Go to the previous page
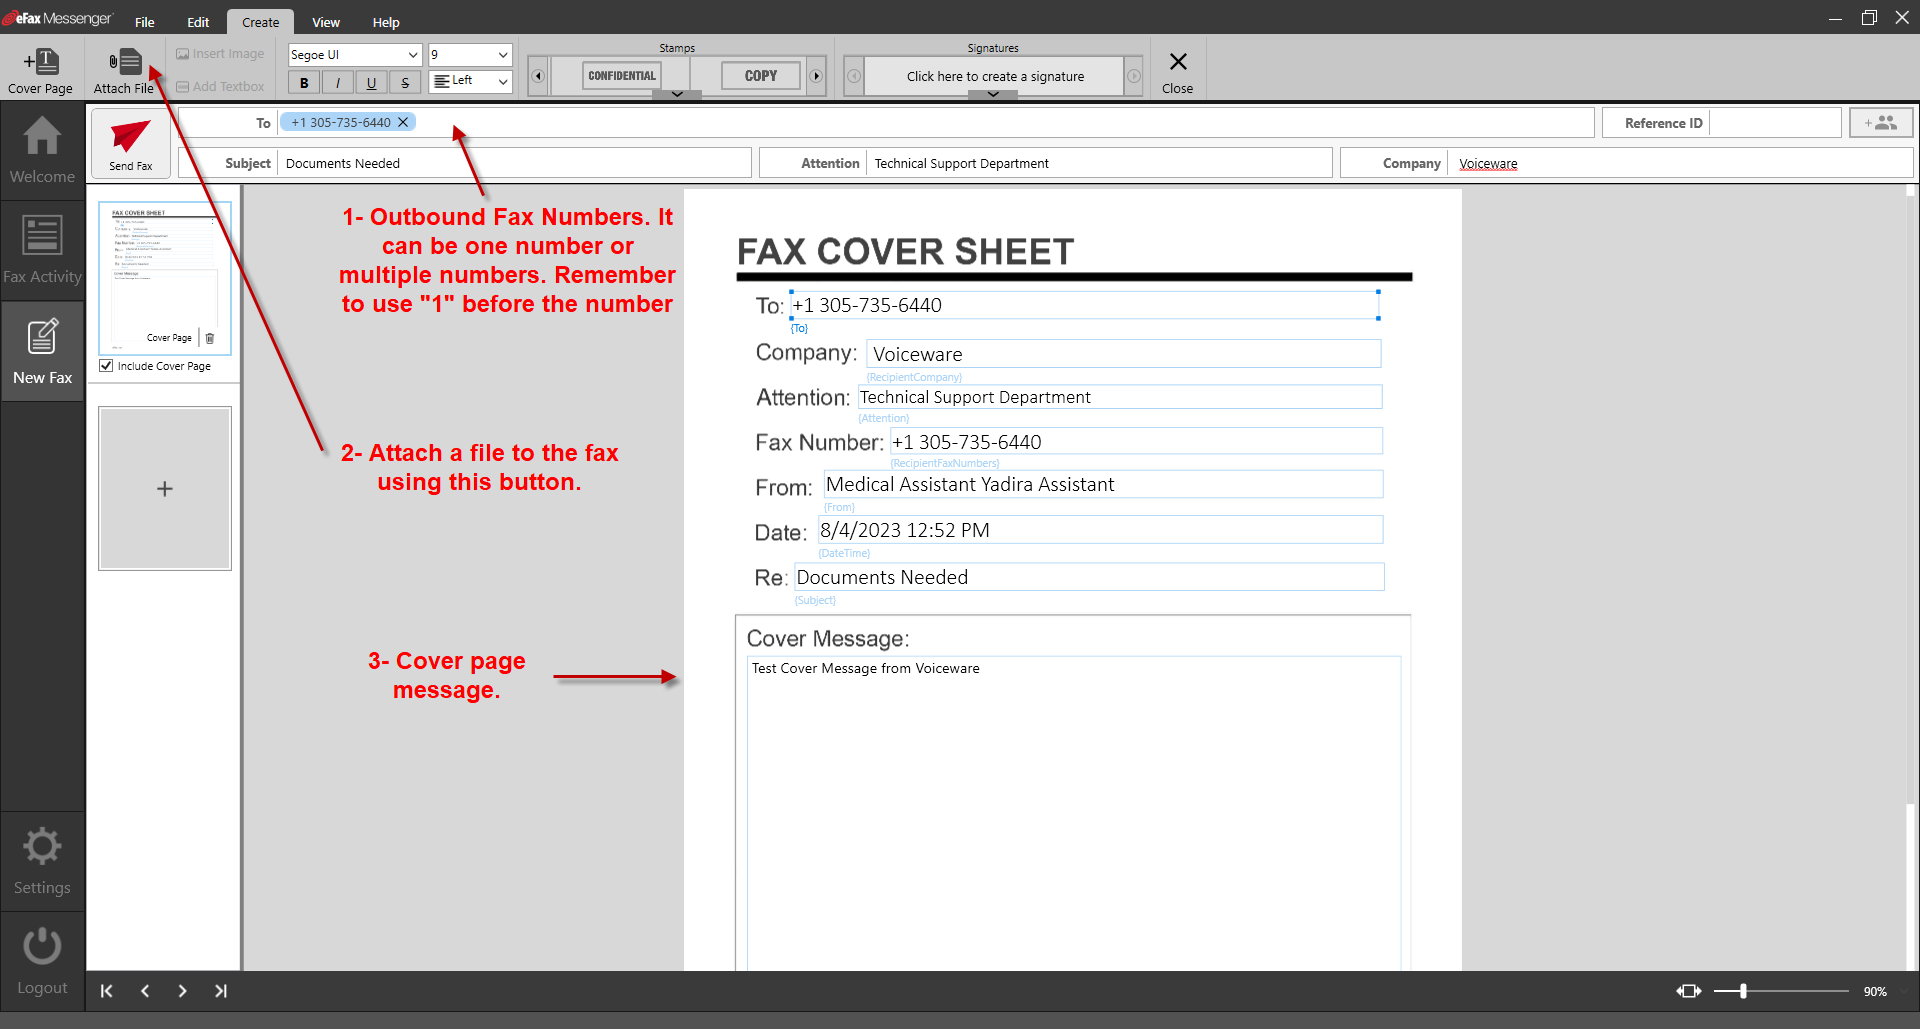The height and width of the screenshot is (1029, 1920). pyautogui.click(x=145, y=991)
